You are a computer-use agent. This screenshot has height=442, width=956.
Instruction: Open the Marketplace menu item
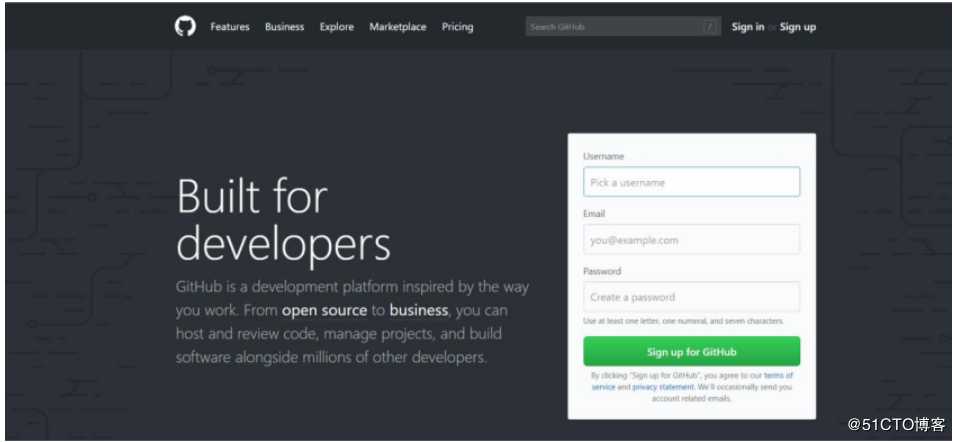398,27
